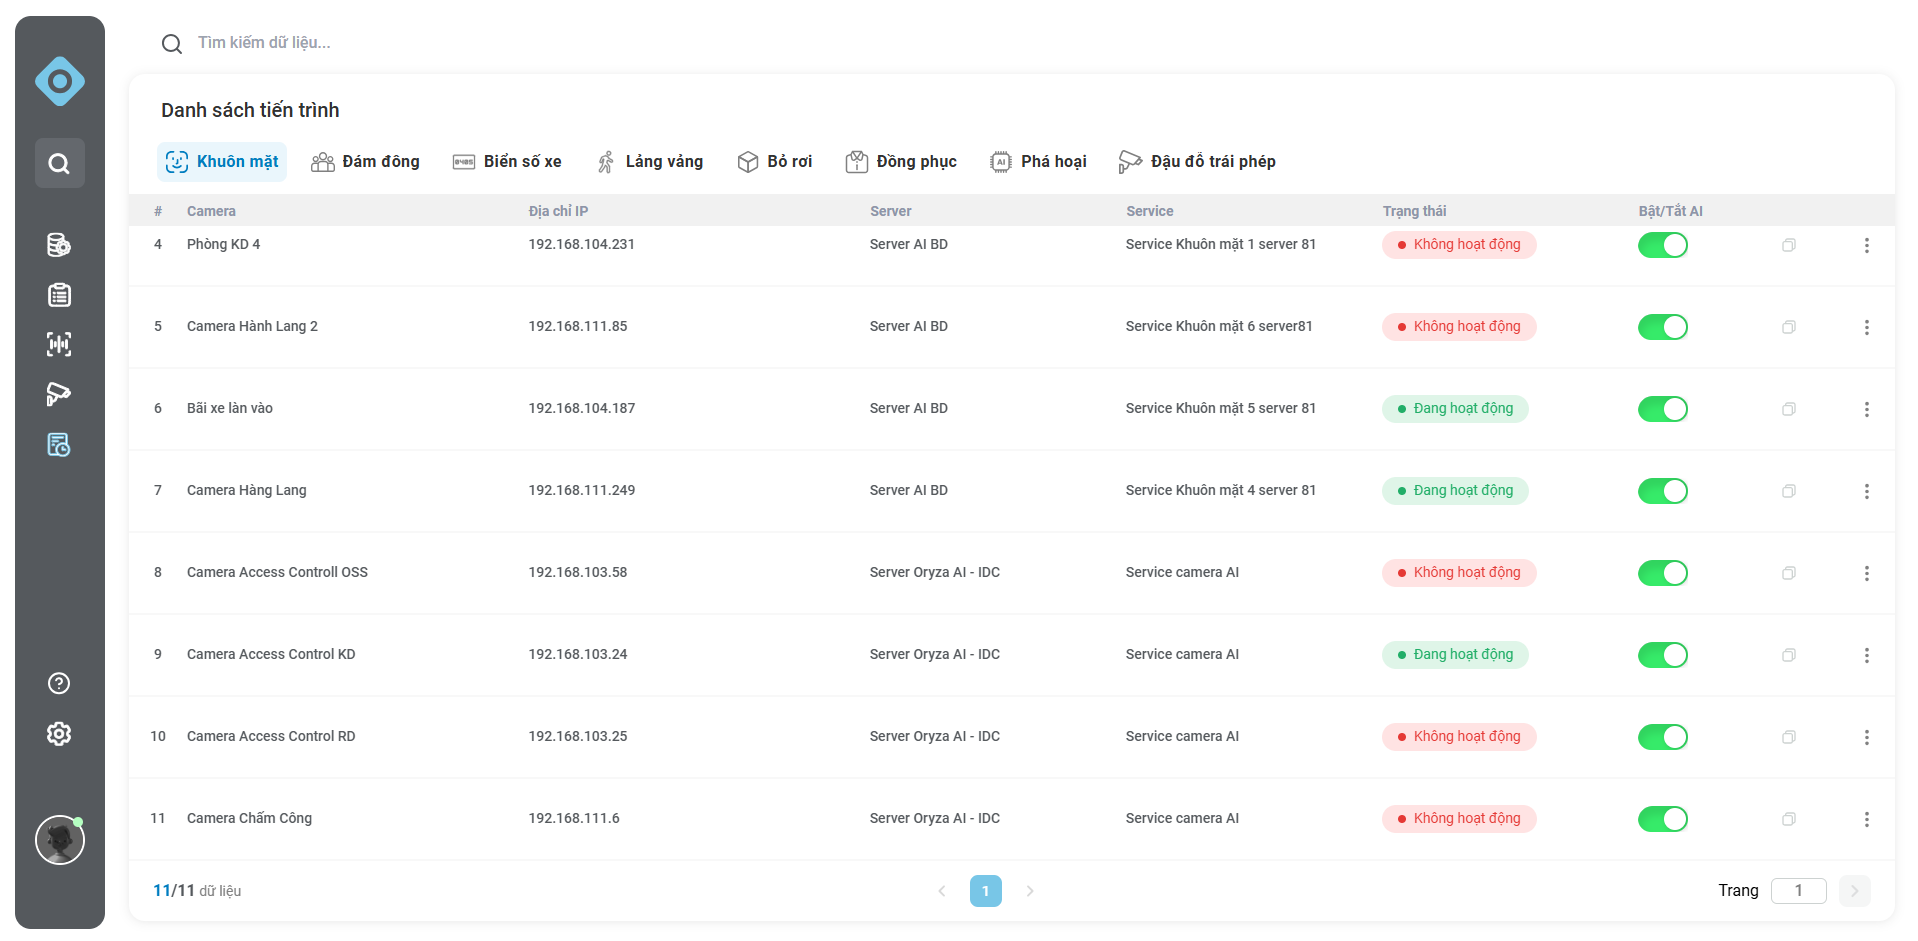Click the Camera Chấm Công name

tap(249, 818)
